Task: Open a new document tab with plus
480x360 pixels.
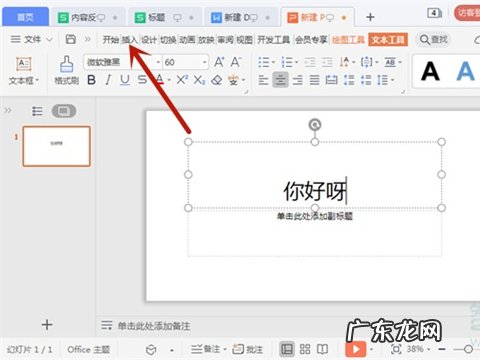Action: (x=370, y=17)
